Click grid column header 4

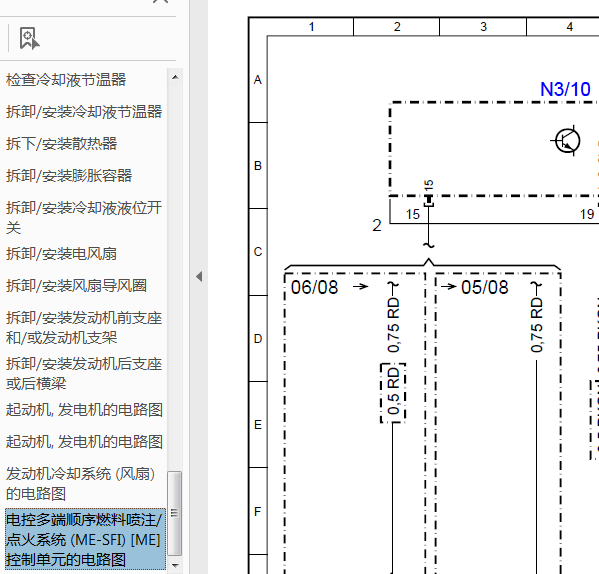pos(570,27)
